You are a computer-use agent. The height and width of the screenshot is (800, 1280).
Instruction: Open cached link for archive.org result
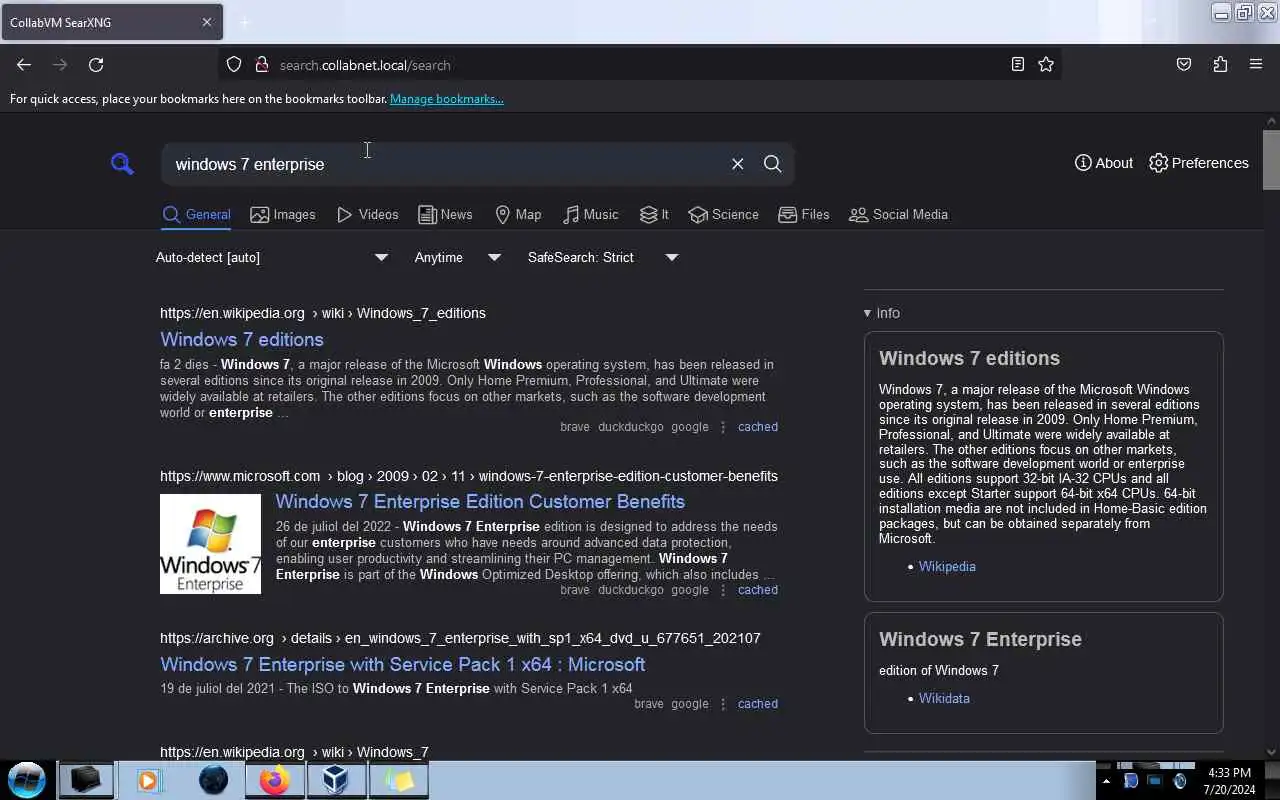(758, 704)
